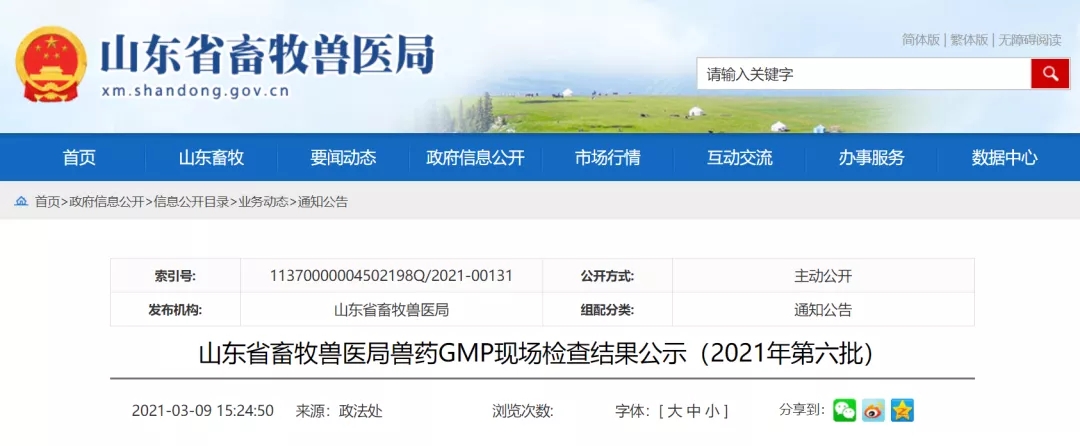The height and width of the screenshot is (446, 1080).
Task: Click the 组配分类 label cell
Action: [x=608, y=310]
